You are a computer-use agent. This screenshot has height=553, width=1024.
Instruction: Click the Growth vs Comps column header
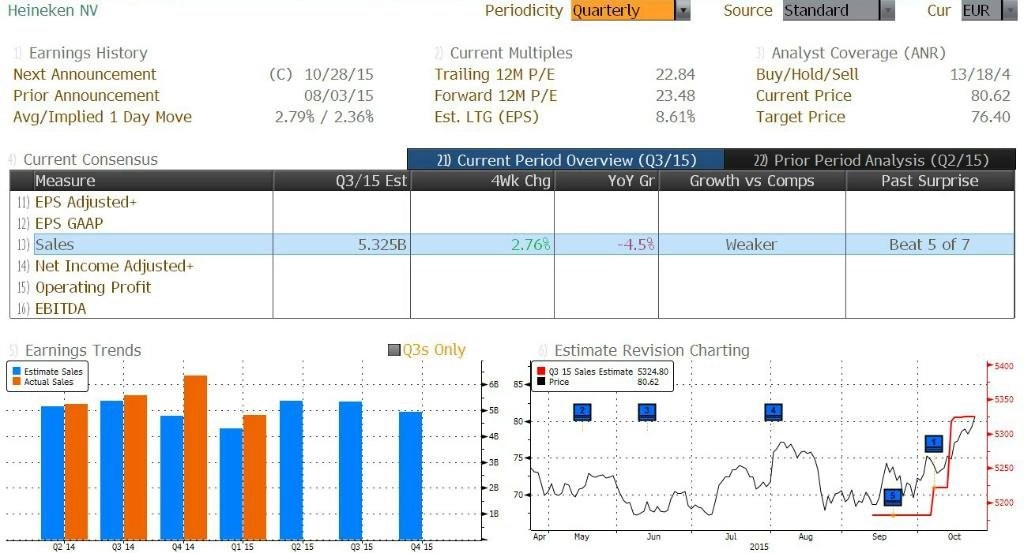click(x=752, y=181)
